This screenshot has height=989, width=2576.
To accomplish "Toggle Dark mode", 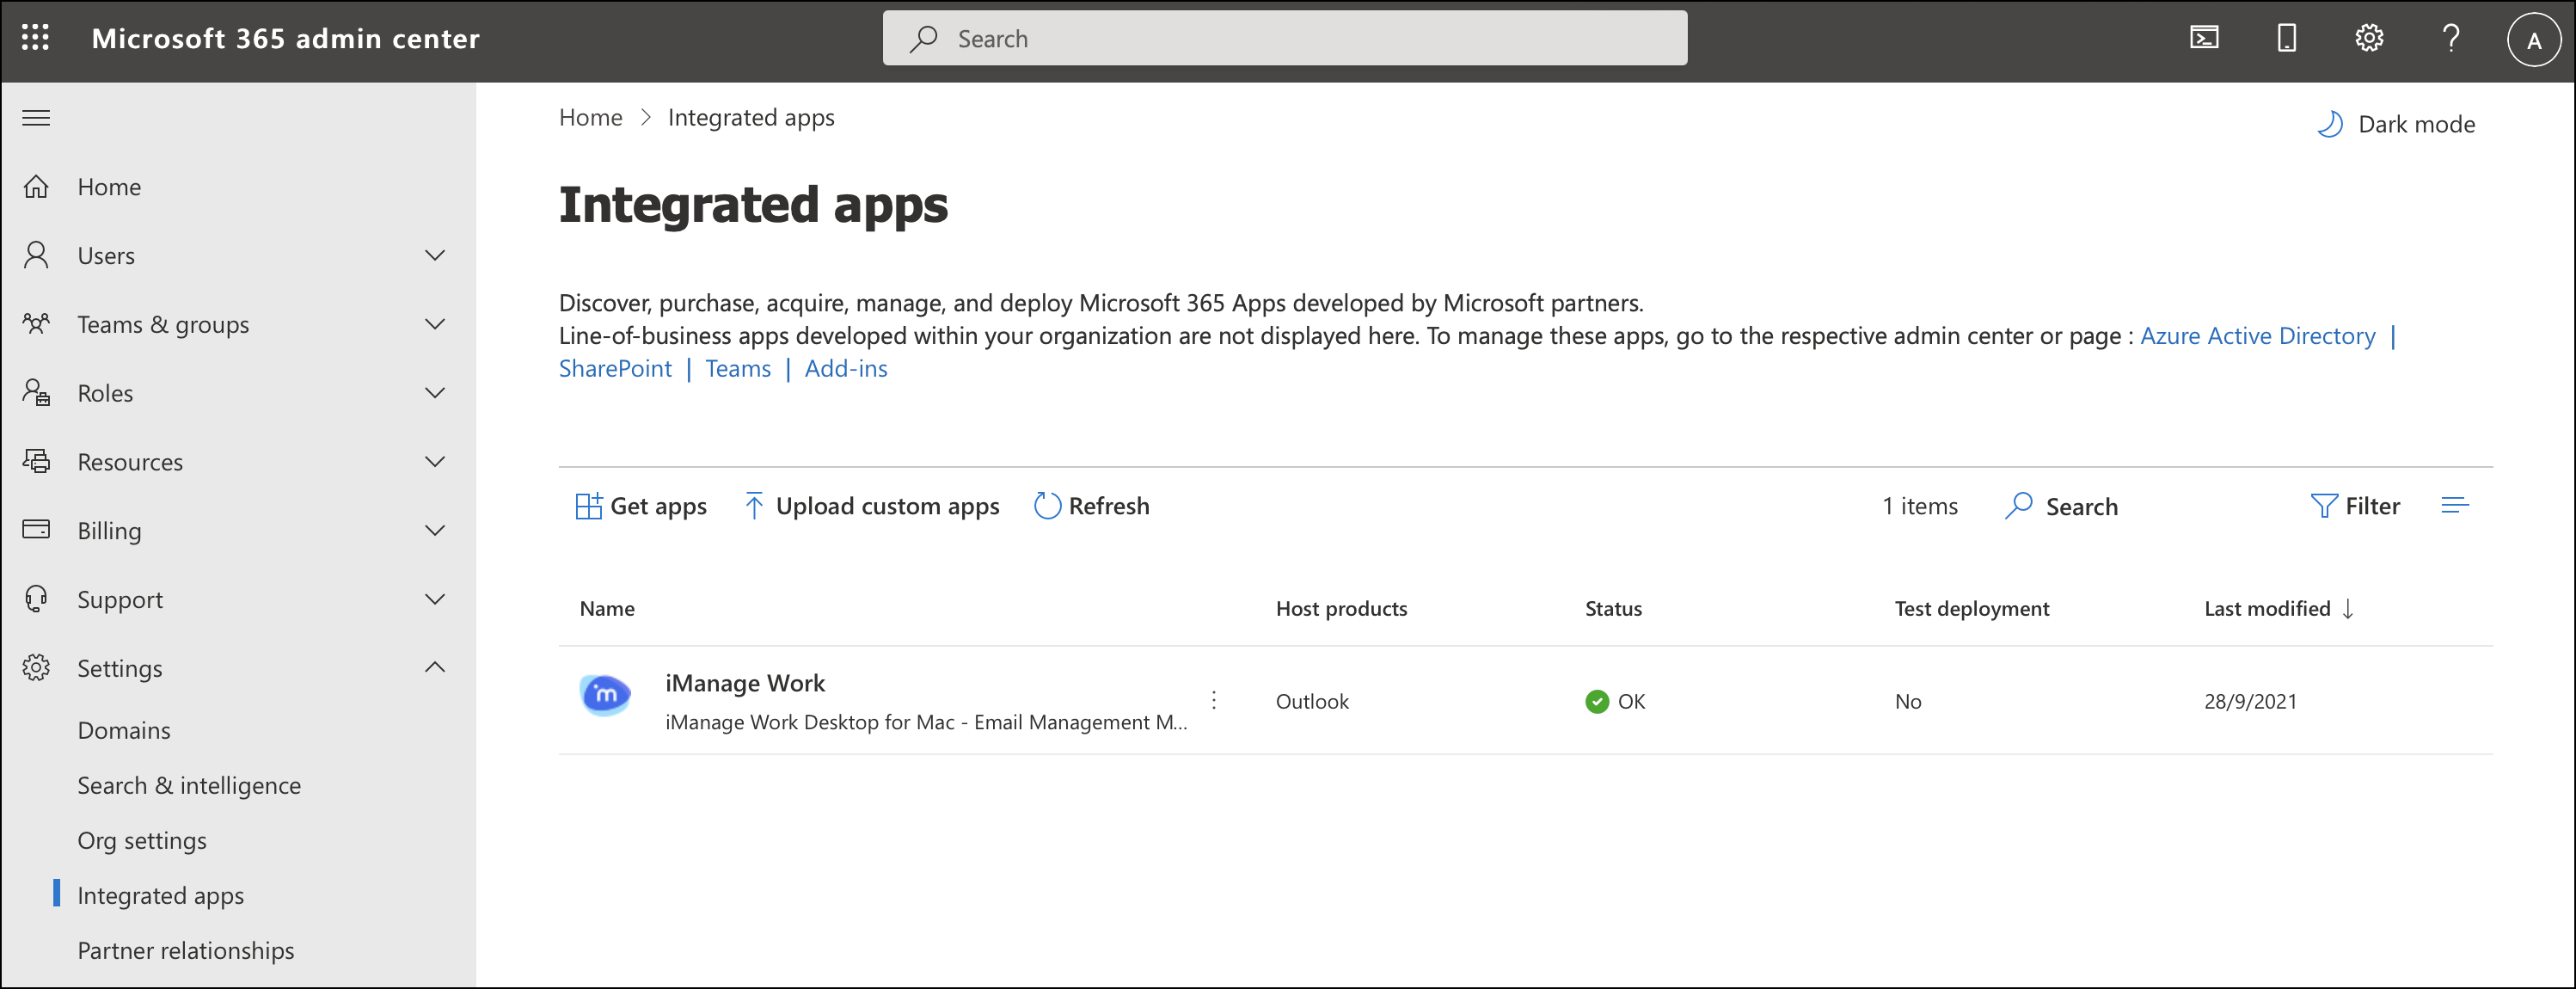I will [2396, 124].
